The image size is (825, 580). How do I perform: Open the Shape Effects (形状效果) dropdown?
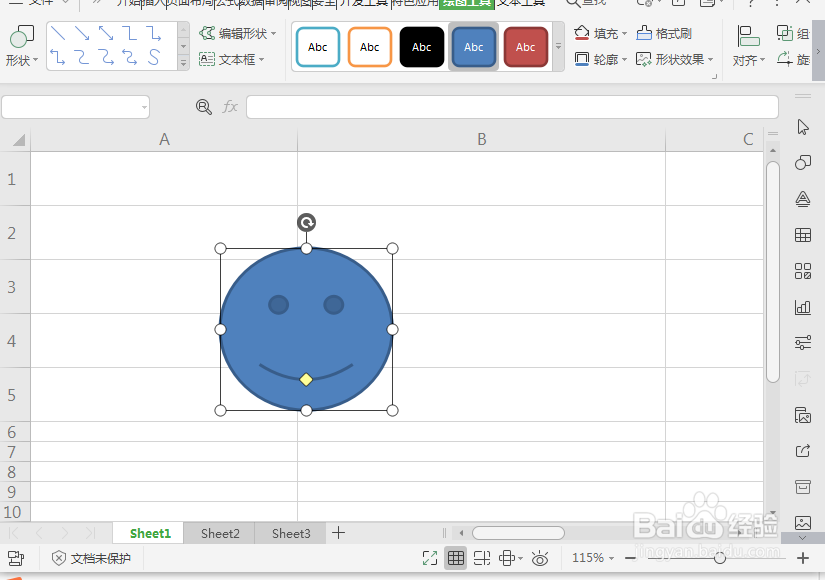pos(675,59)
